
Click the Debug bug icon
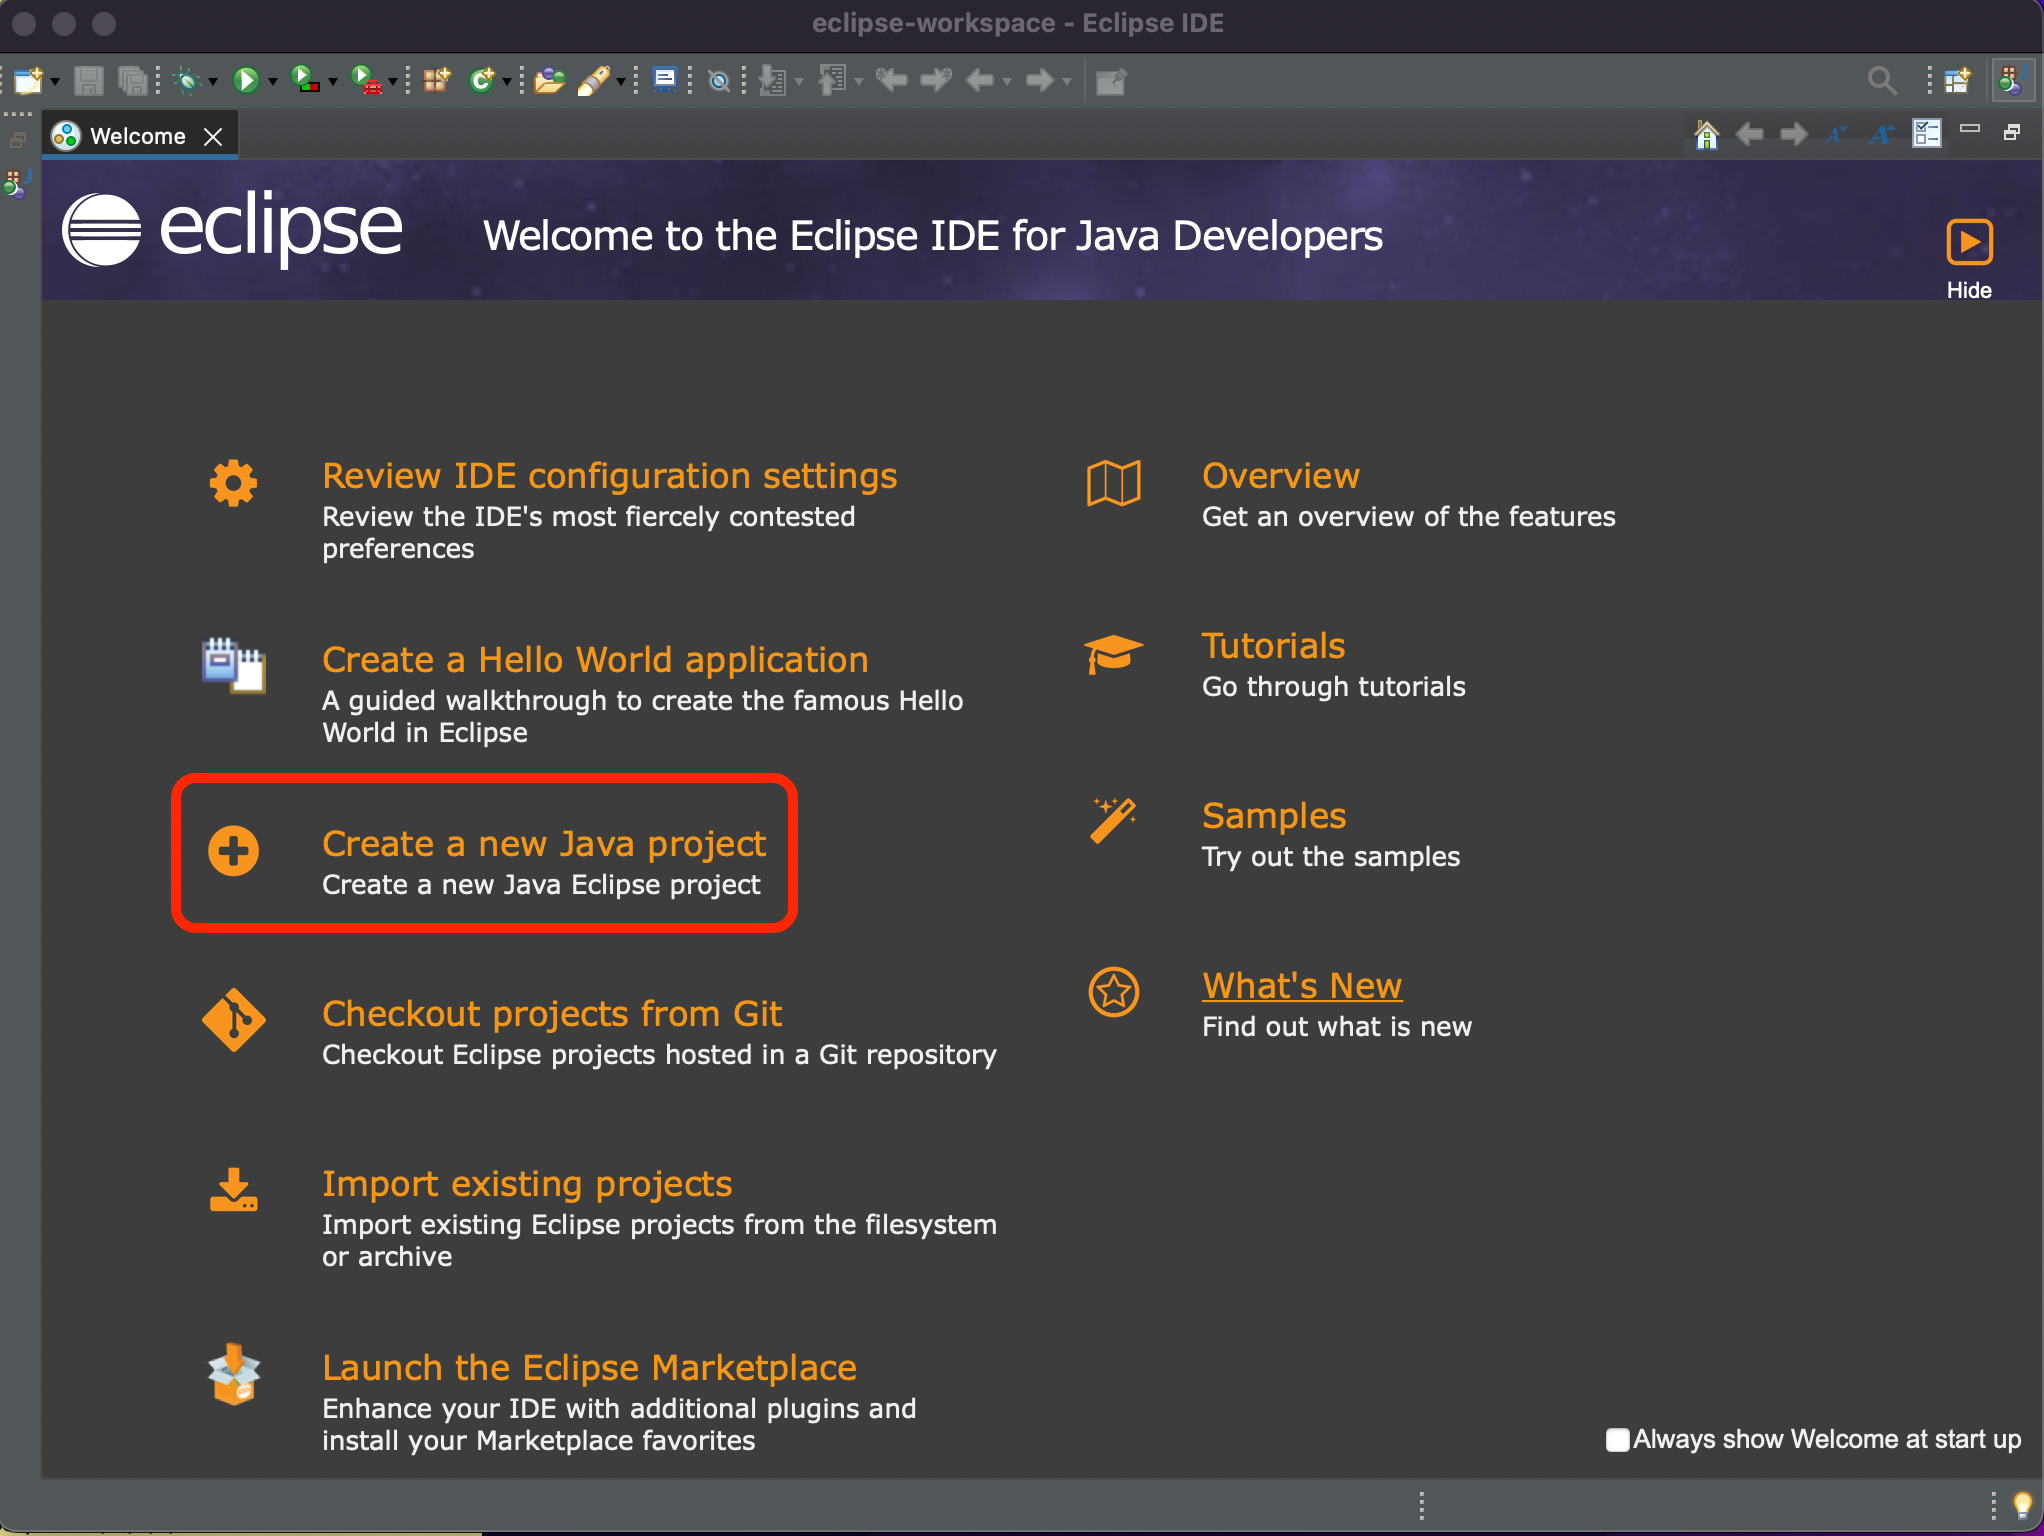pyautogui.click(x=187, y=80)
